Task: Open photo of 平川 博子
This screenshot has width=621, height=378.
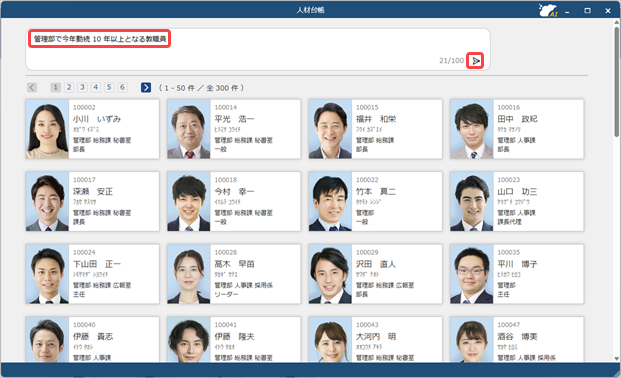Action: tap(471, 274)
